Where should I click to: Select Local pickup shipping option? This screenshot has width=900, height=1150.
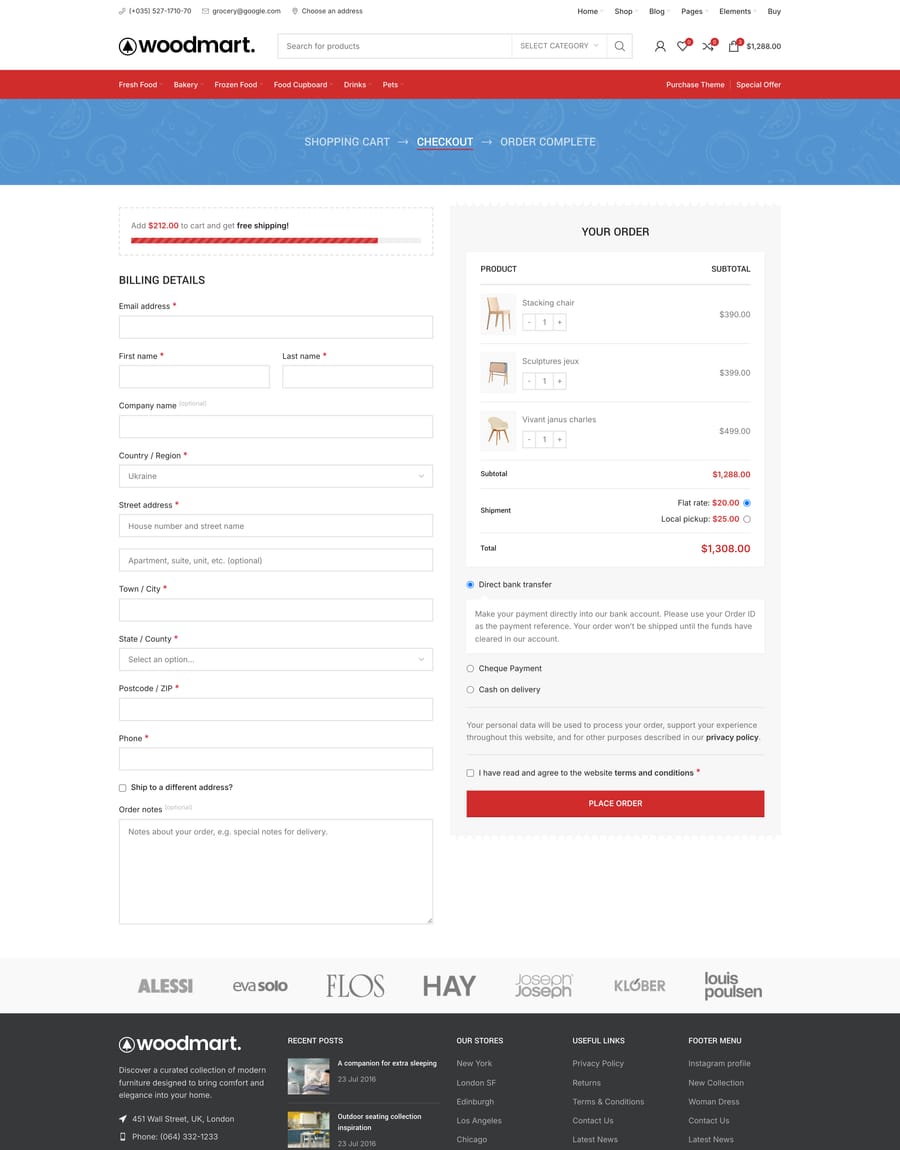747,519
